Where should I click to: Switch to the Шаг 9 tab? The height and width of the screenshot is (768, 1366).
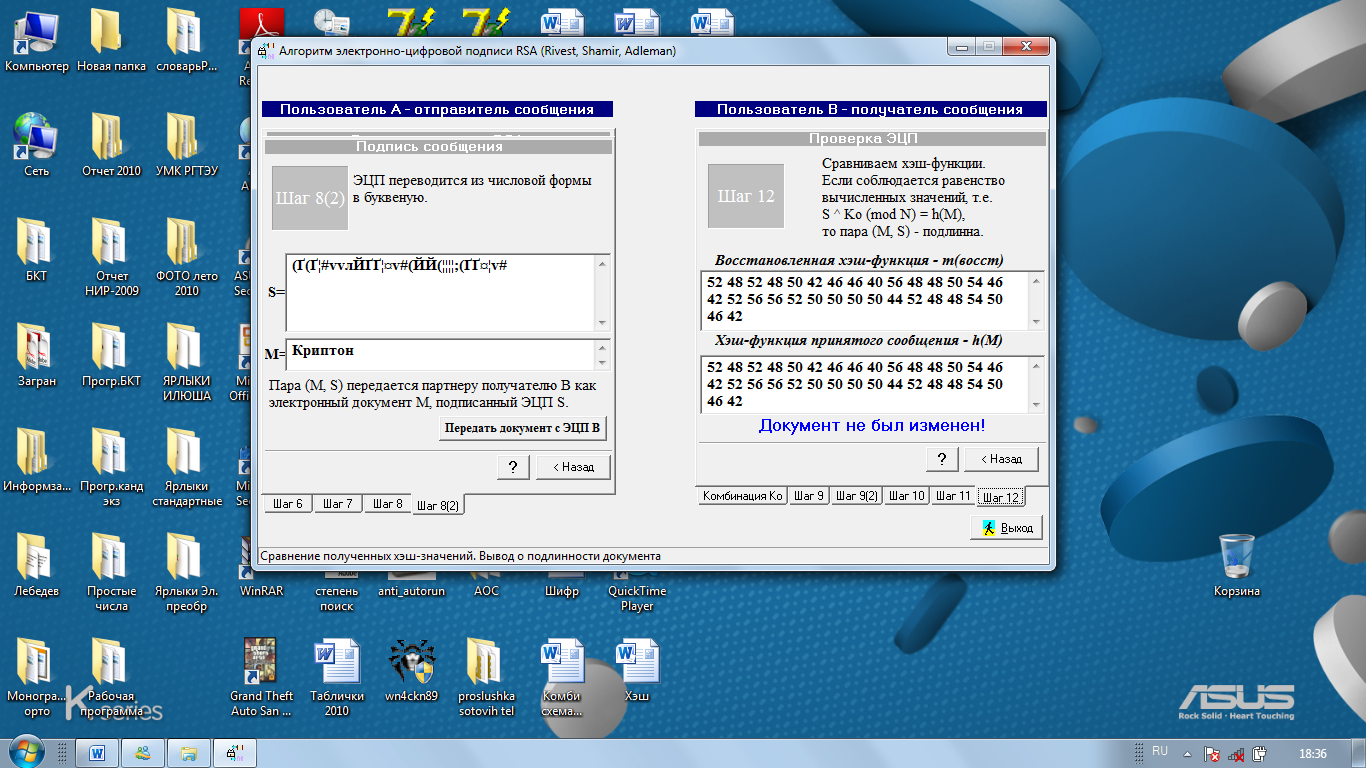click(x=809, y=495)
